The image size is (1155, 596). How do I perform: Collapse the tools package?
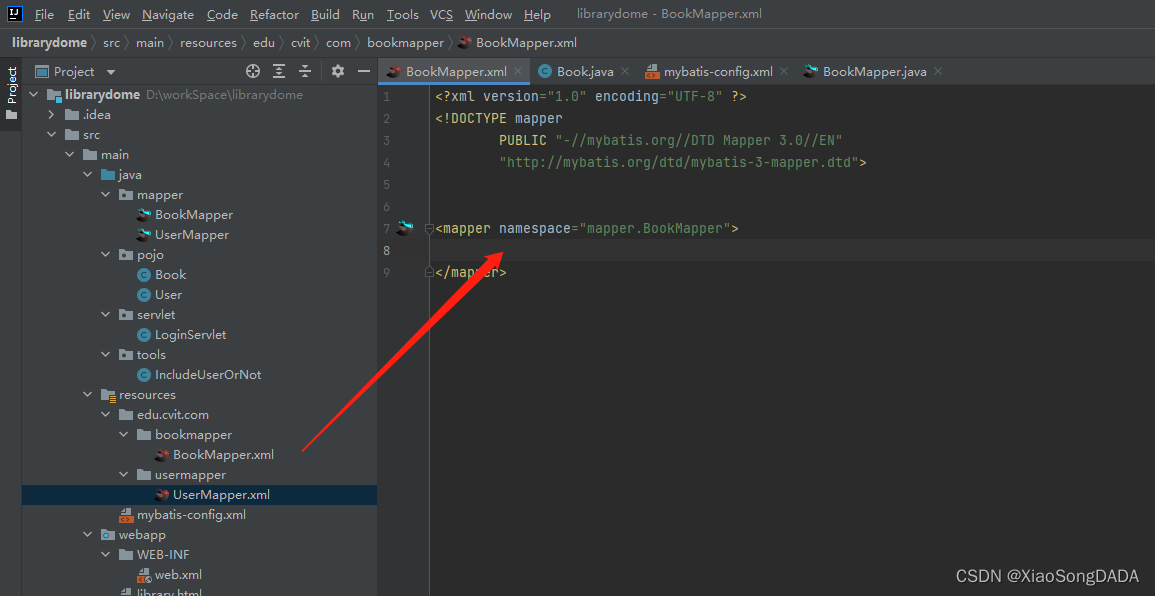pyautogui.click(x=105, y=354)
